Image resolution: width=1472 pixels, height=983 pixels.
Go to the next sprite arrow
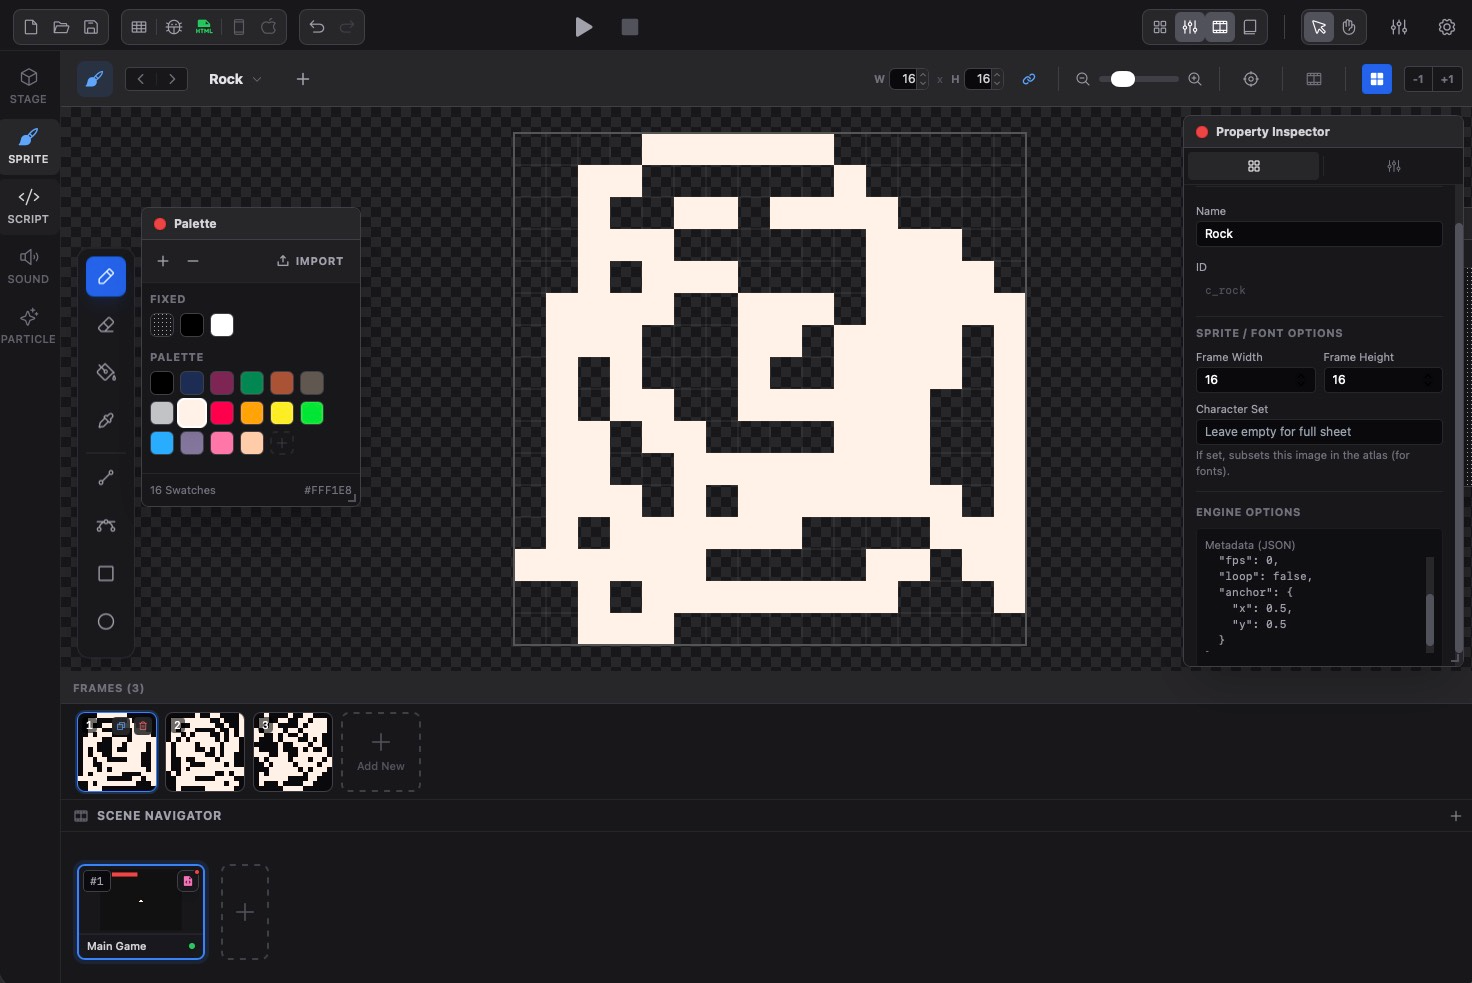click(172, 79)
